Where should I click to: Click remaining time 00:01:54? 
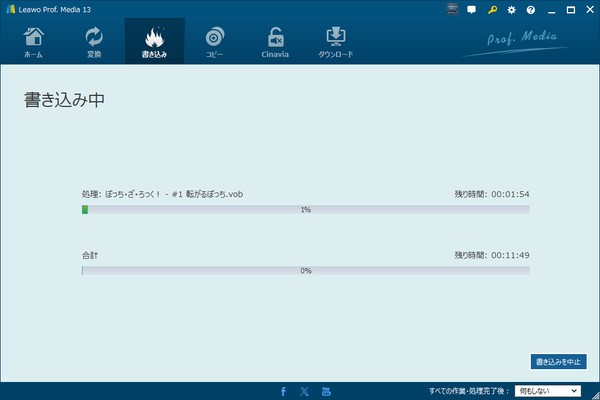510,194
